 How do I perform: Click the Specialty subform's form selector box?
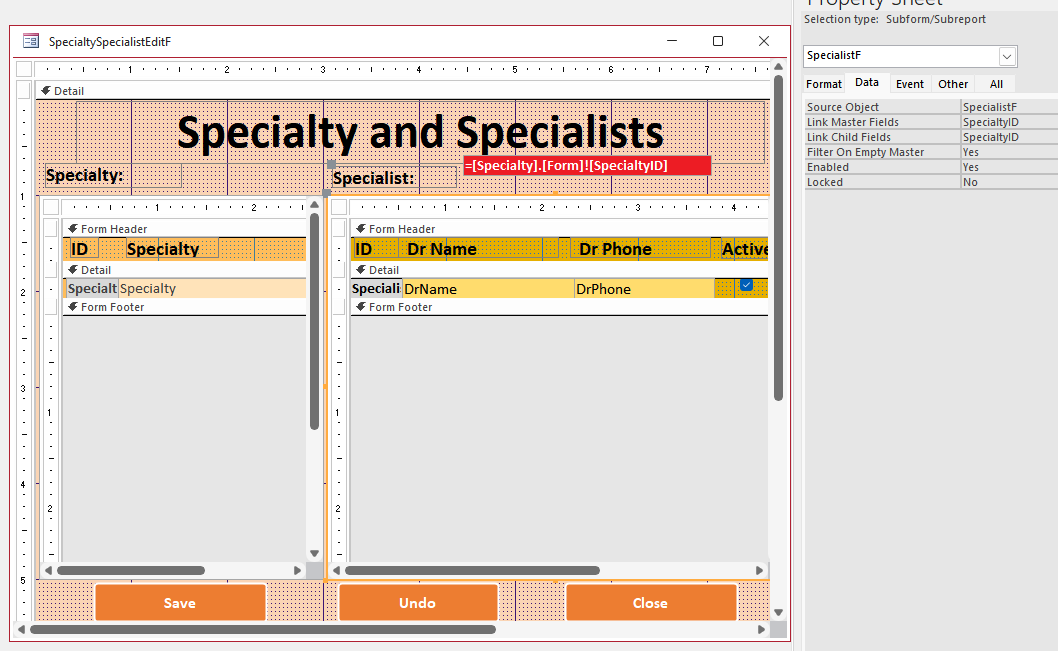52,207
